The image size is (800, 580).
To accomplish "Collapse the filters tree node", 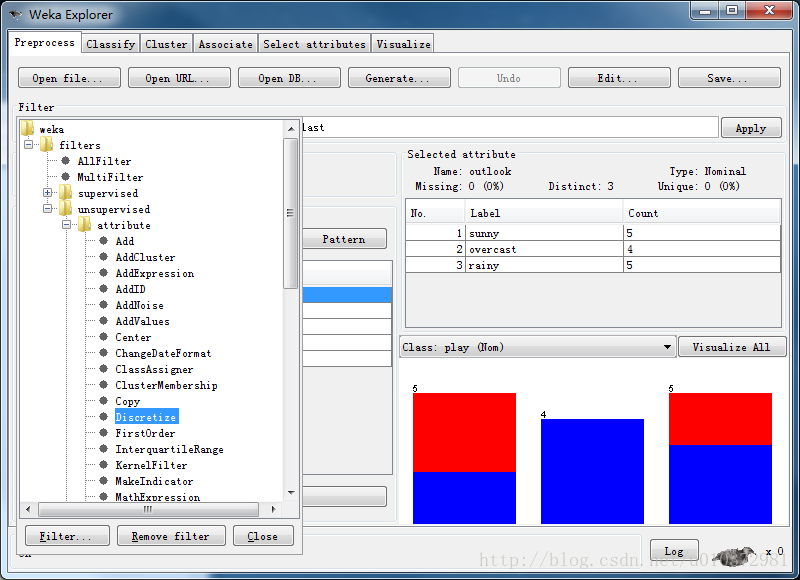I will [29, 144].
